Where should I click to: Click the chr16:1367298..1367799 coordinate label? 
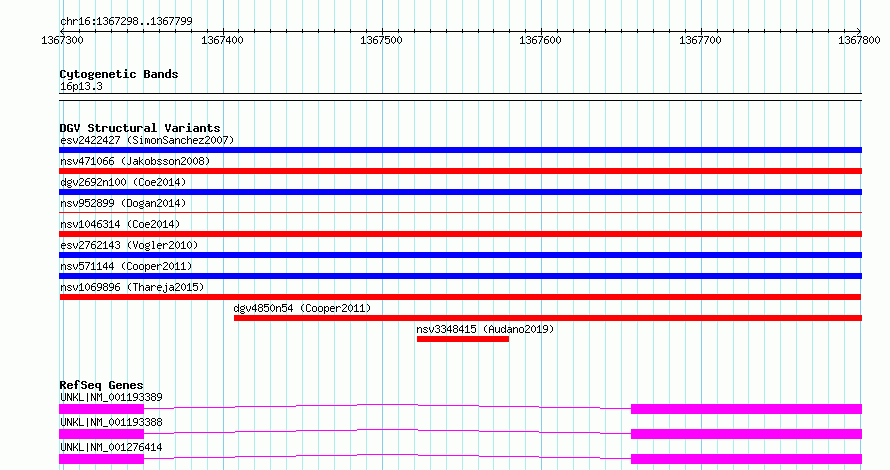[126, 21]
